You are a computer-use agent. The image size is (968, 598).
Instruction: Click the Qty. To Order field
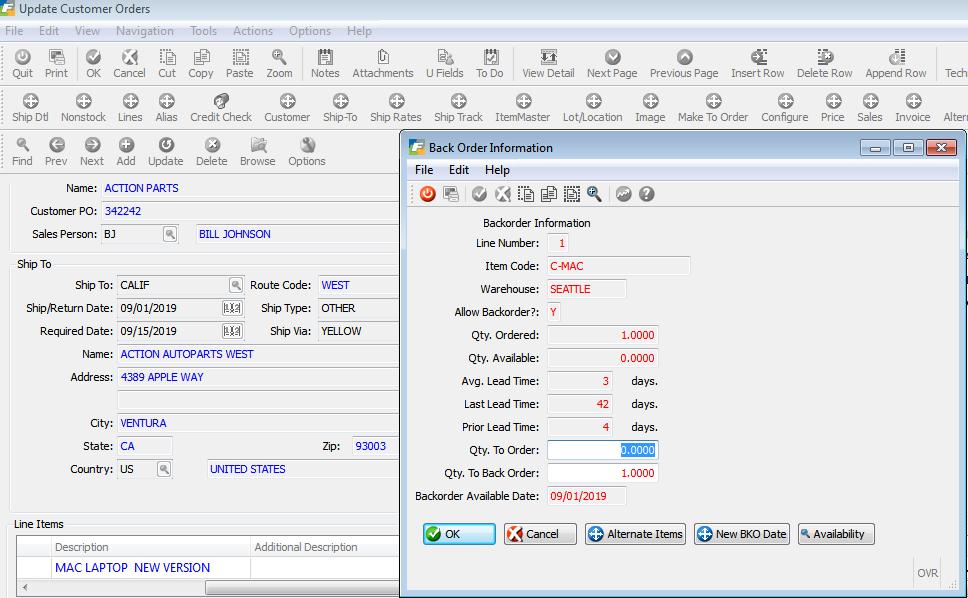[x=603, y=450]
